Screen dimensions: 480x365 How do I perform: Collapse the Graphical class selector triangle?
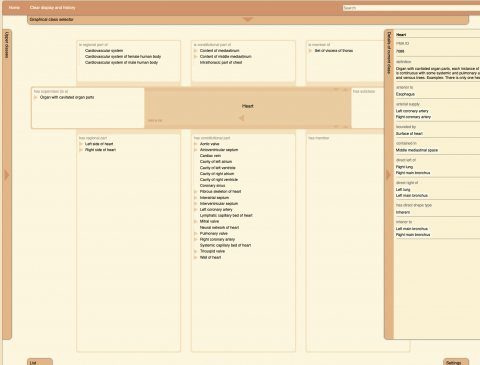coord(247,20)
